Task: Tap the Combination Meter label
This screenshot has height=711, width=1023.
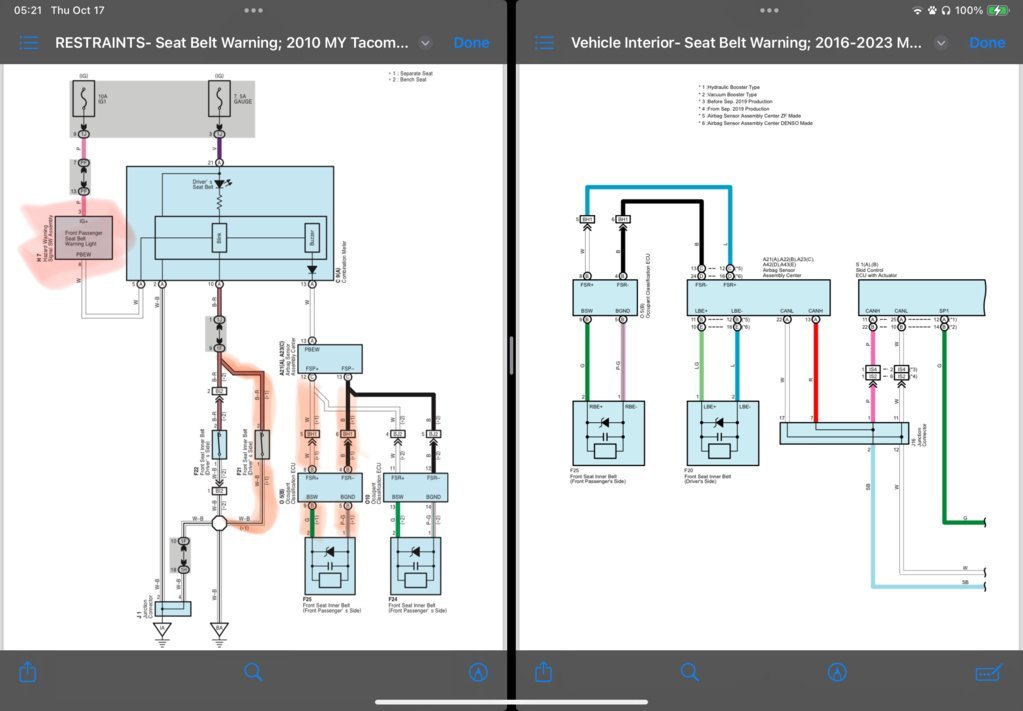Action: [x=341, y=262]
